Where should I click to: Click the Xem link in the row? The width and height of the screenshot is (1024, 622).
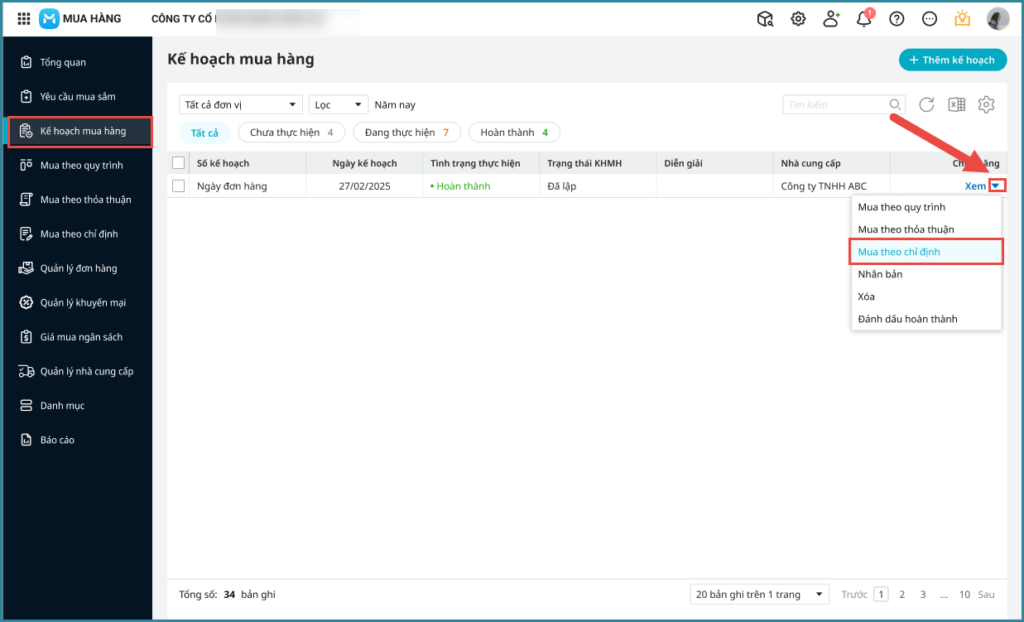coord(975,186)
